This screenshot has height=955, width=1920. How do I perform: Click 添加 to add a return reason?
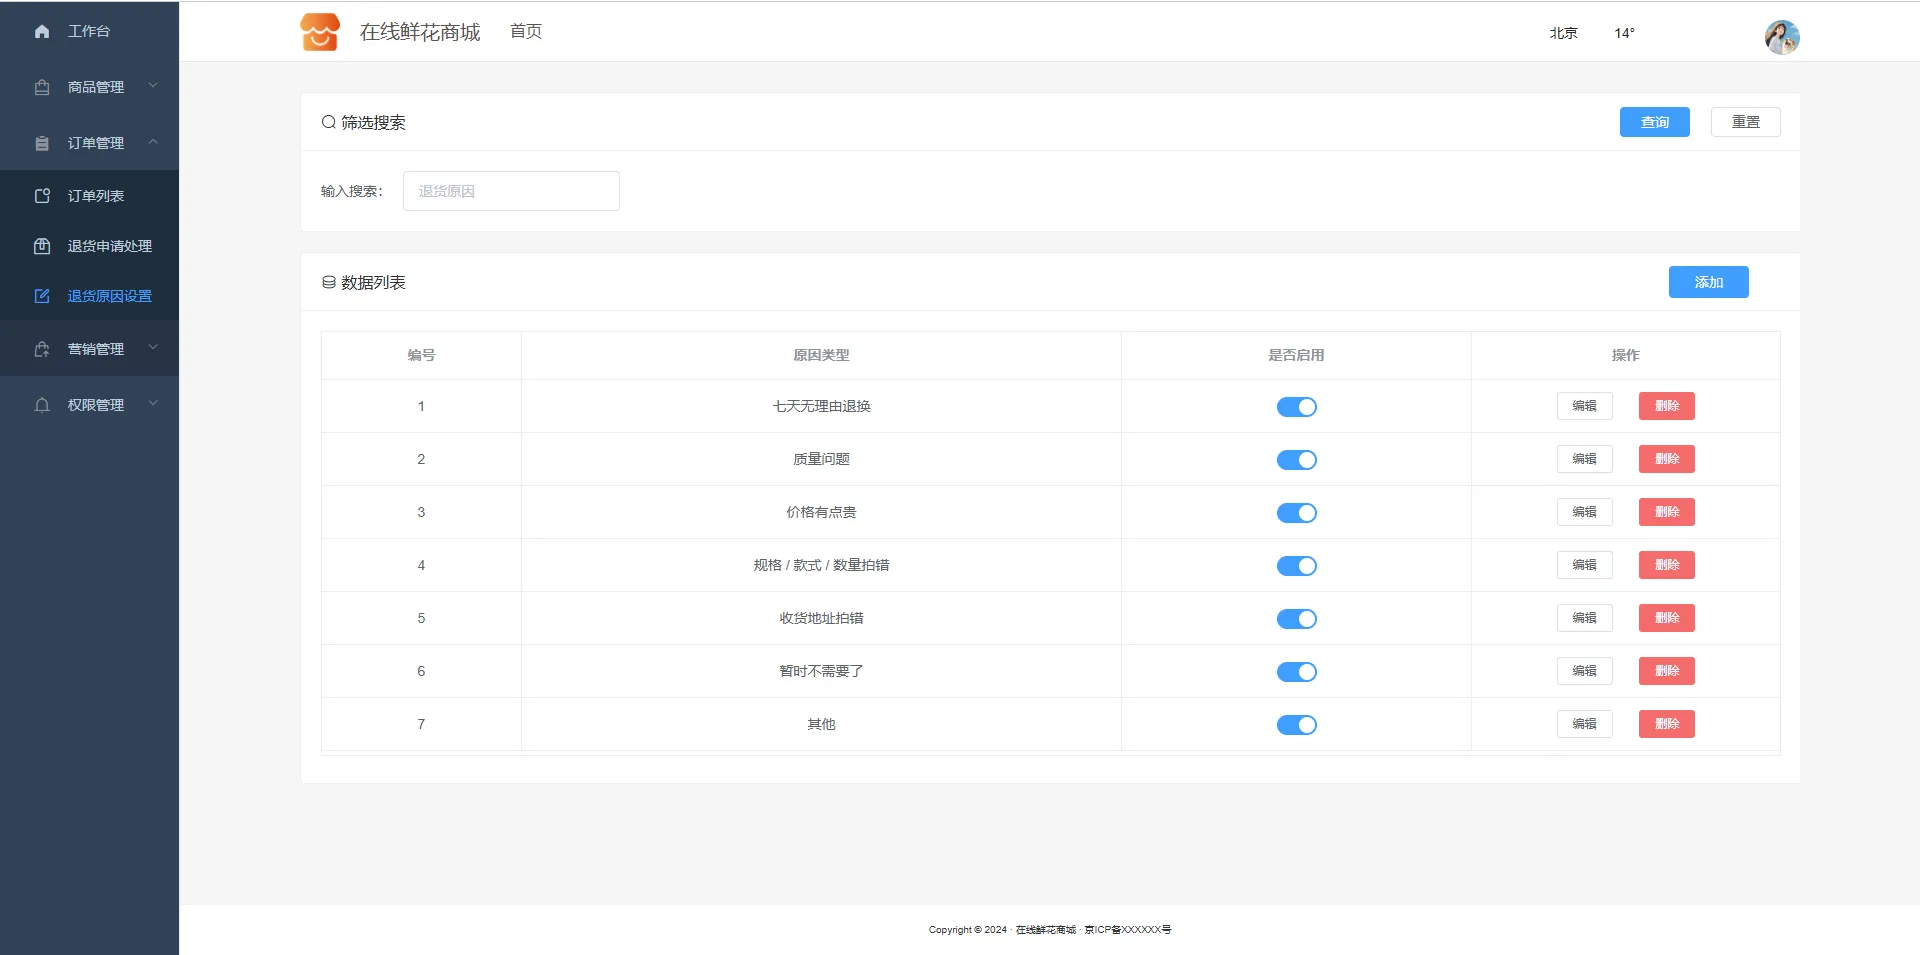(x=1708, y=282)
